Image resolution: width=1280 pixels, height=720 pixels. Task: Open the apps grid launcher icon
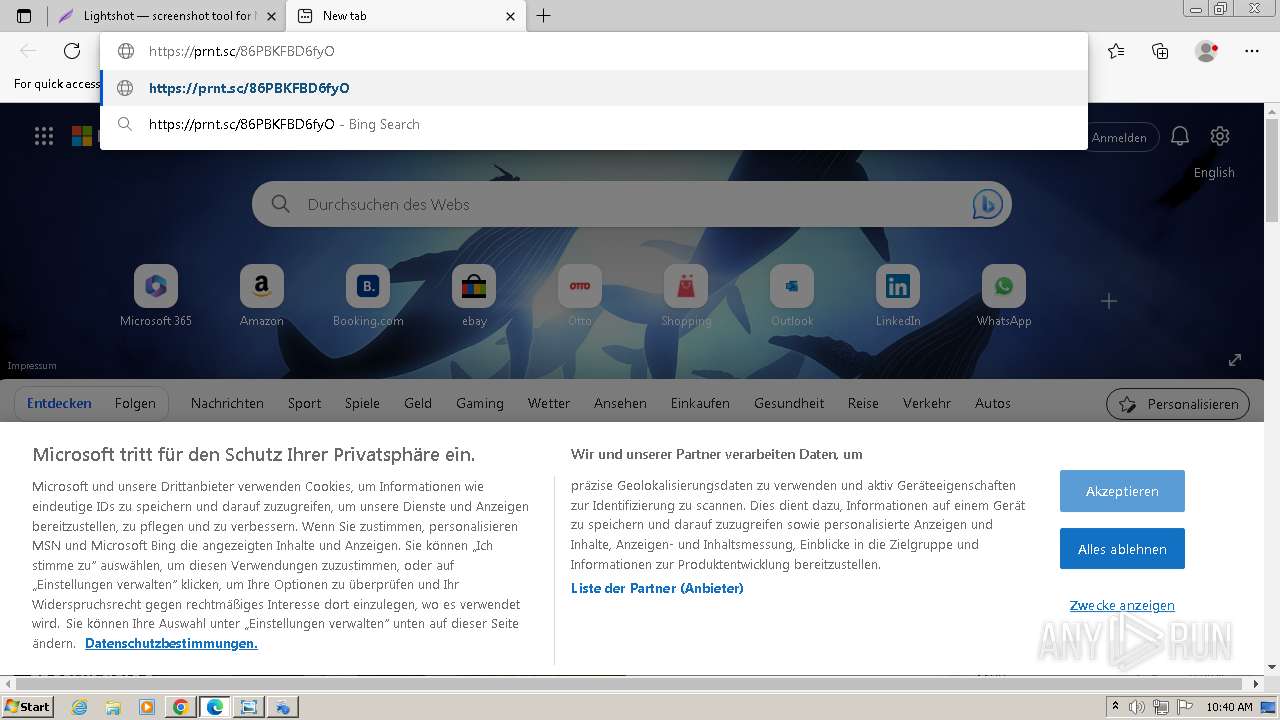[x=44, y=136]
